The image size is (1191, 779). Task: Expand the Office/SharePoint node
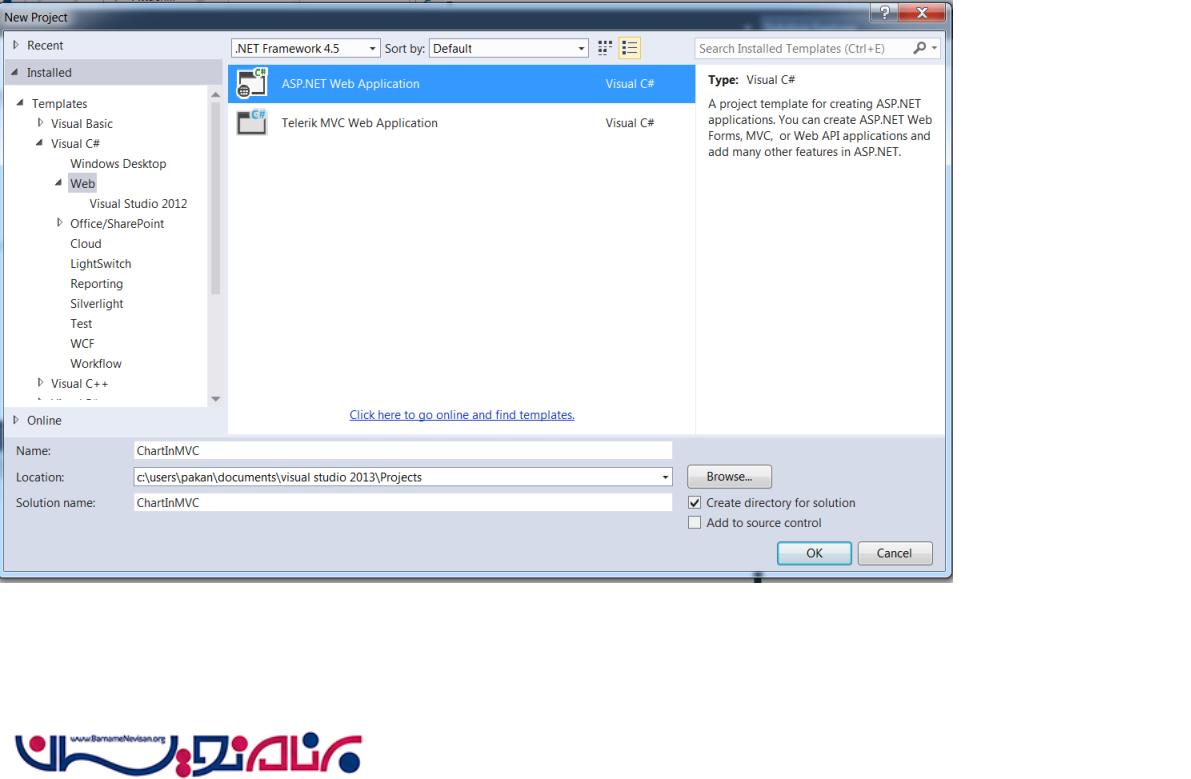59,222
